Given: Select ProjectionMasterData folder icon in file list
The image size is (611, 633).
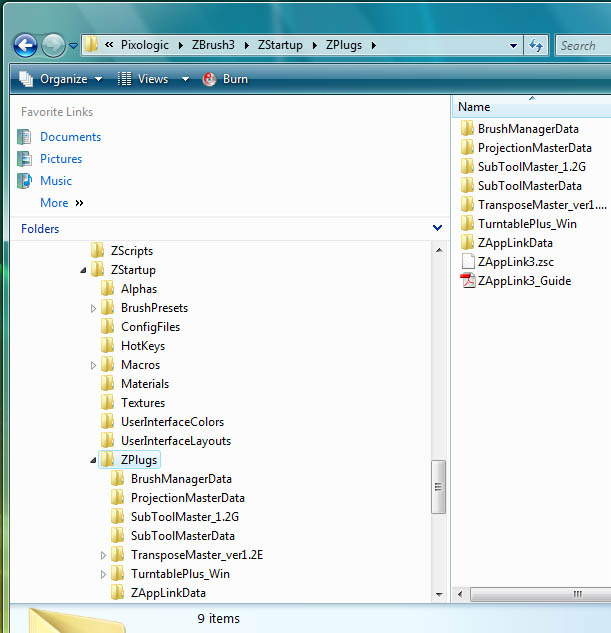Looking at the screenshot, I should click(467, 147).
